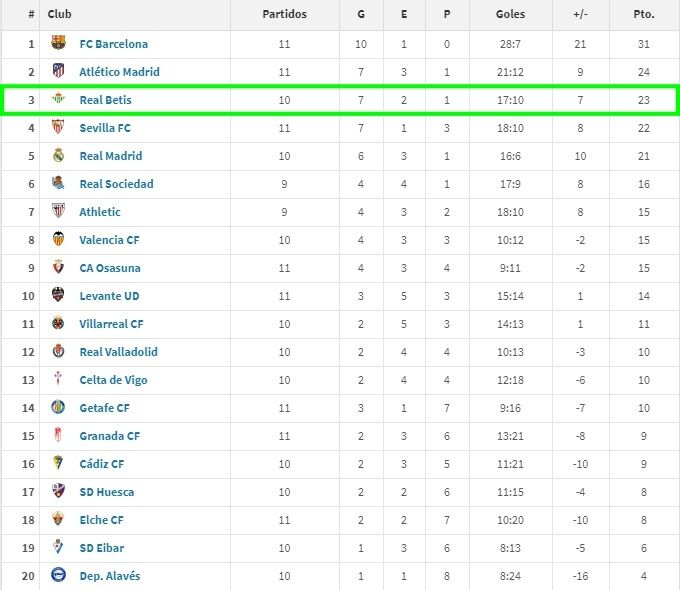This screenshot has height=590, width=680.
Task: Click the Club column header
Action: tap(59, 15)
